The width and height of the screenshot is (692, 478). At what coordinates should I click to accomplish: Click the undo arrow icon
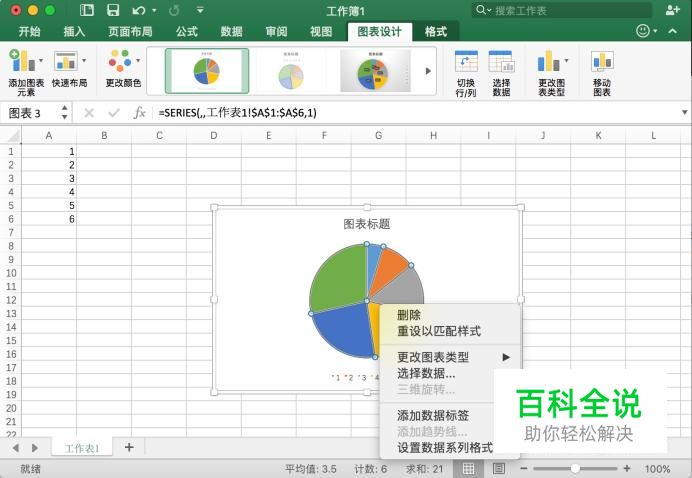139,10
